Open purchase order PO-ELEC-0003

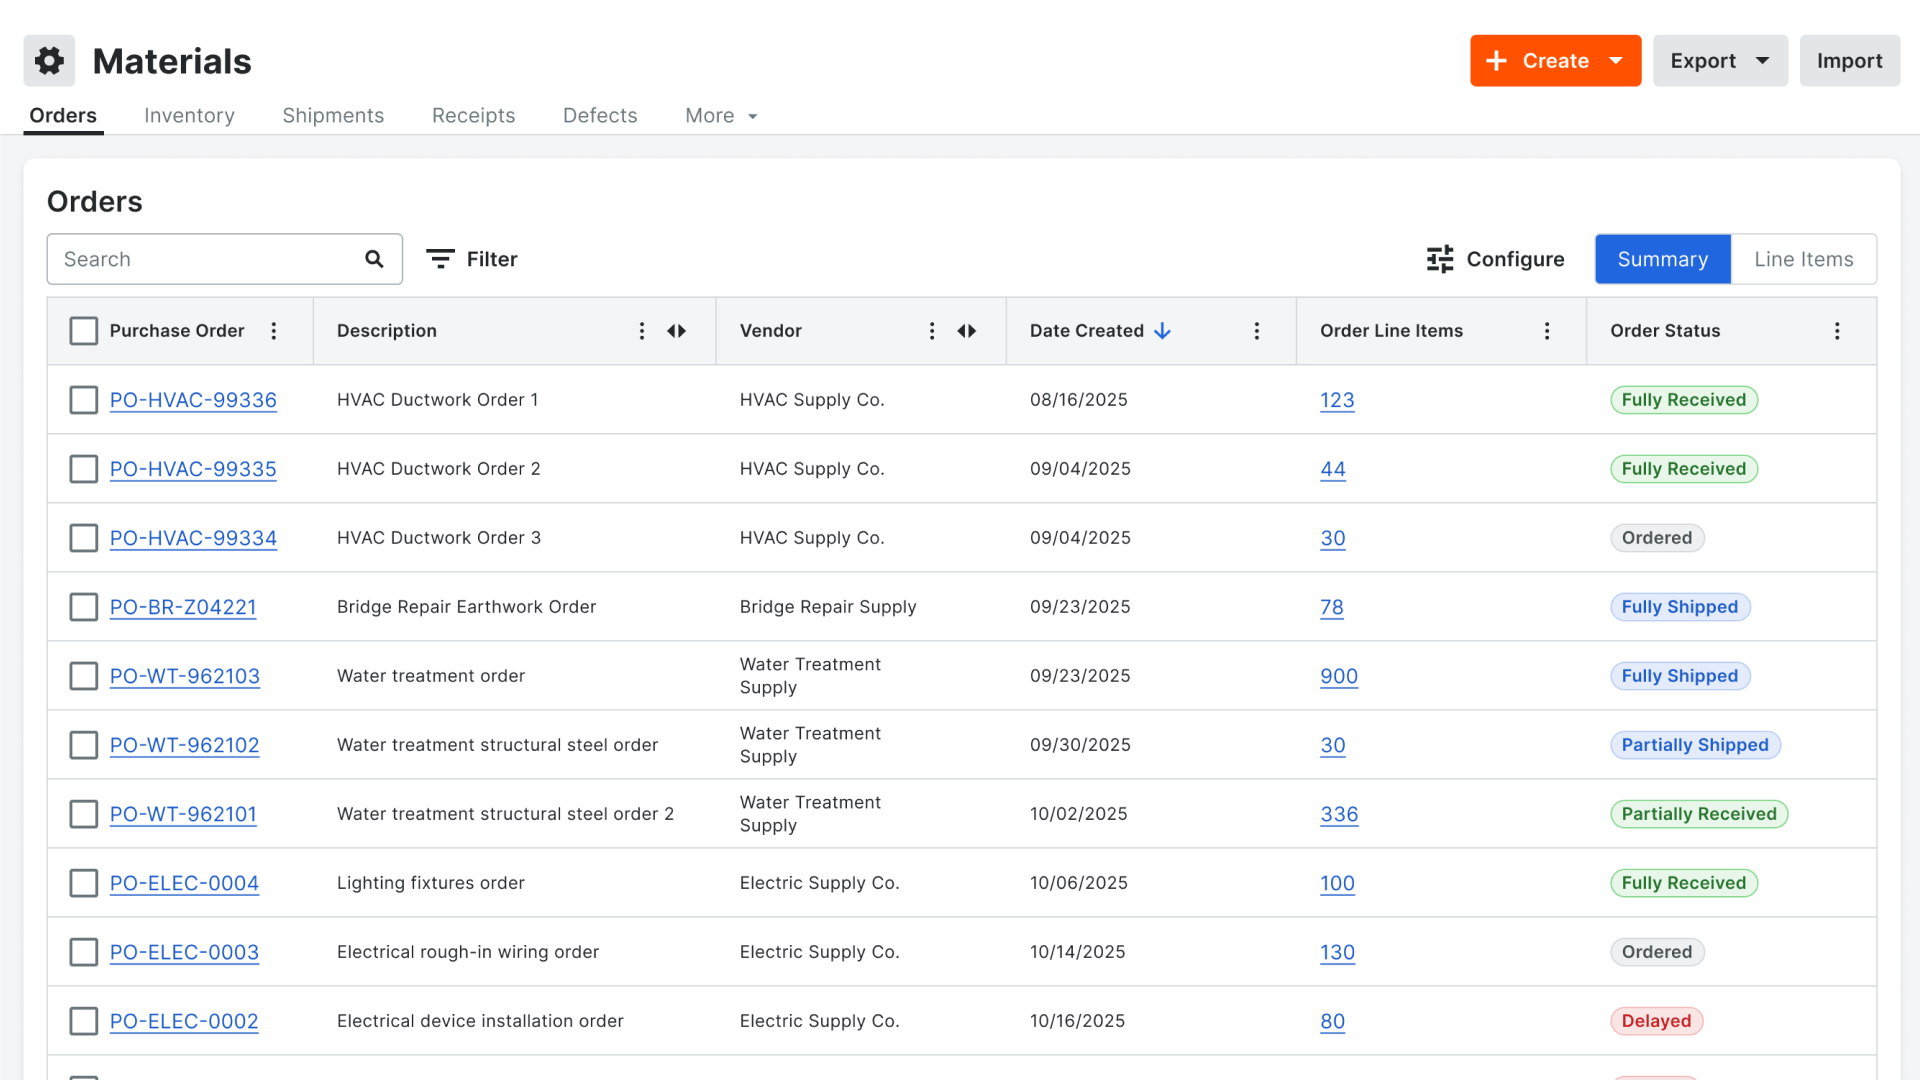click(184, 952)
